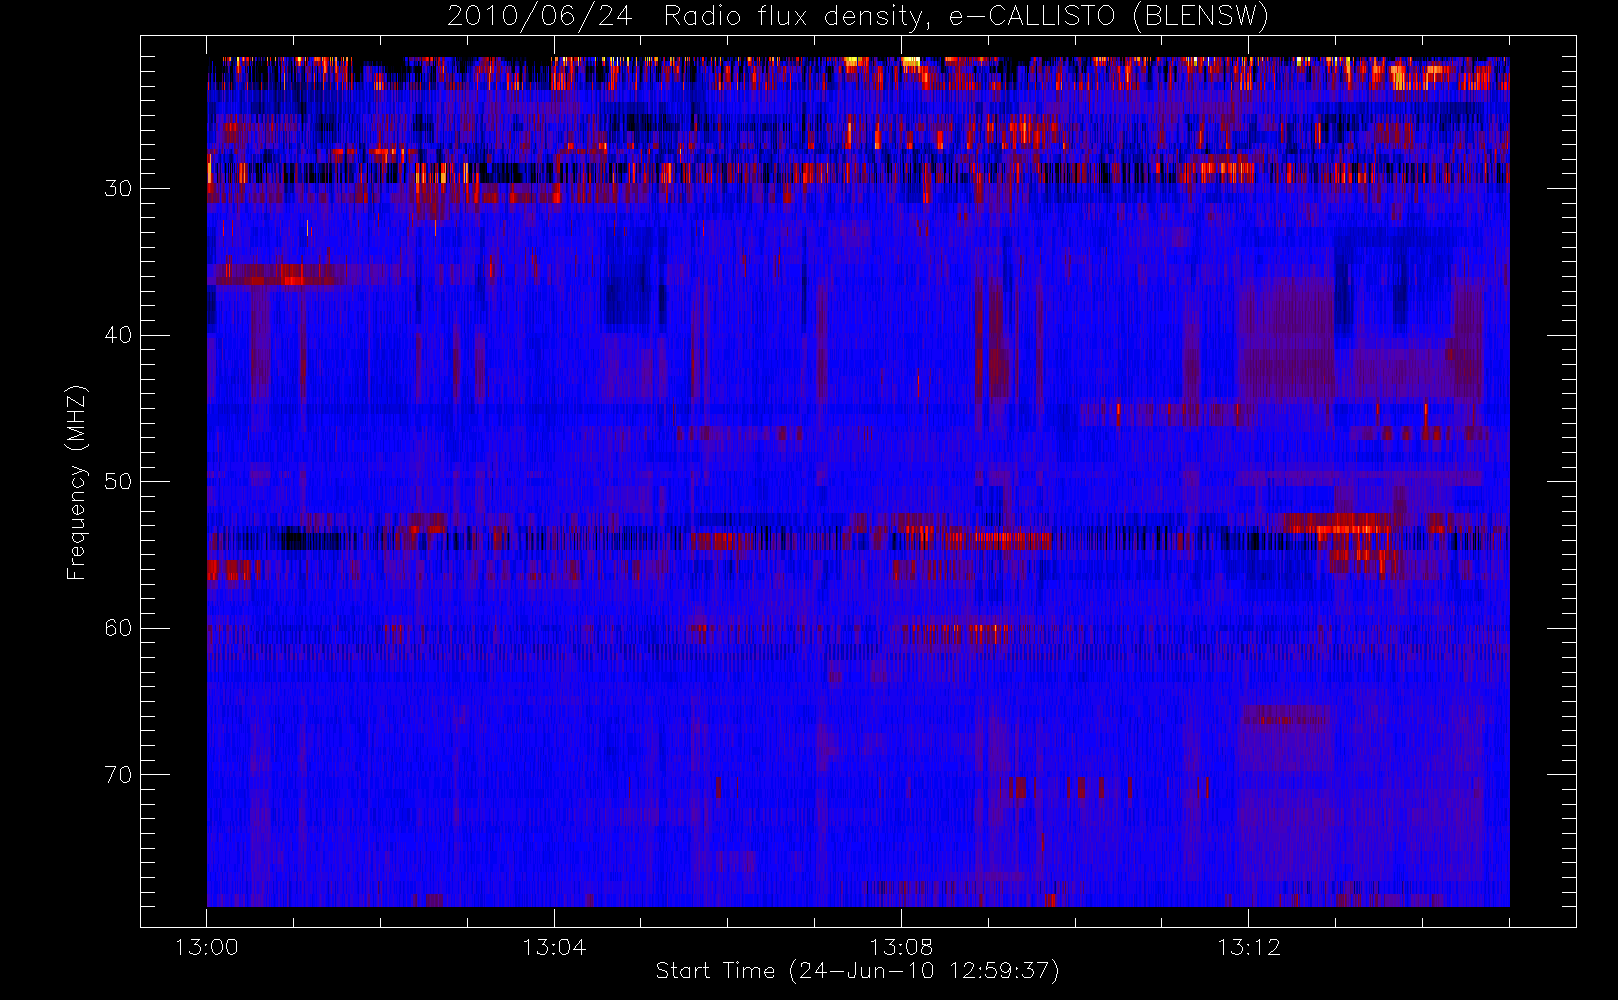
Task: Click the 'Frequency (MHZ)' axis label
Action: coord(76,482)
